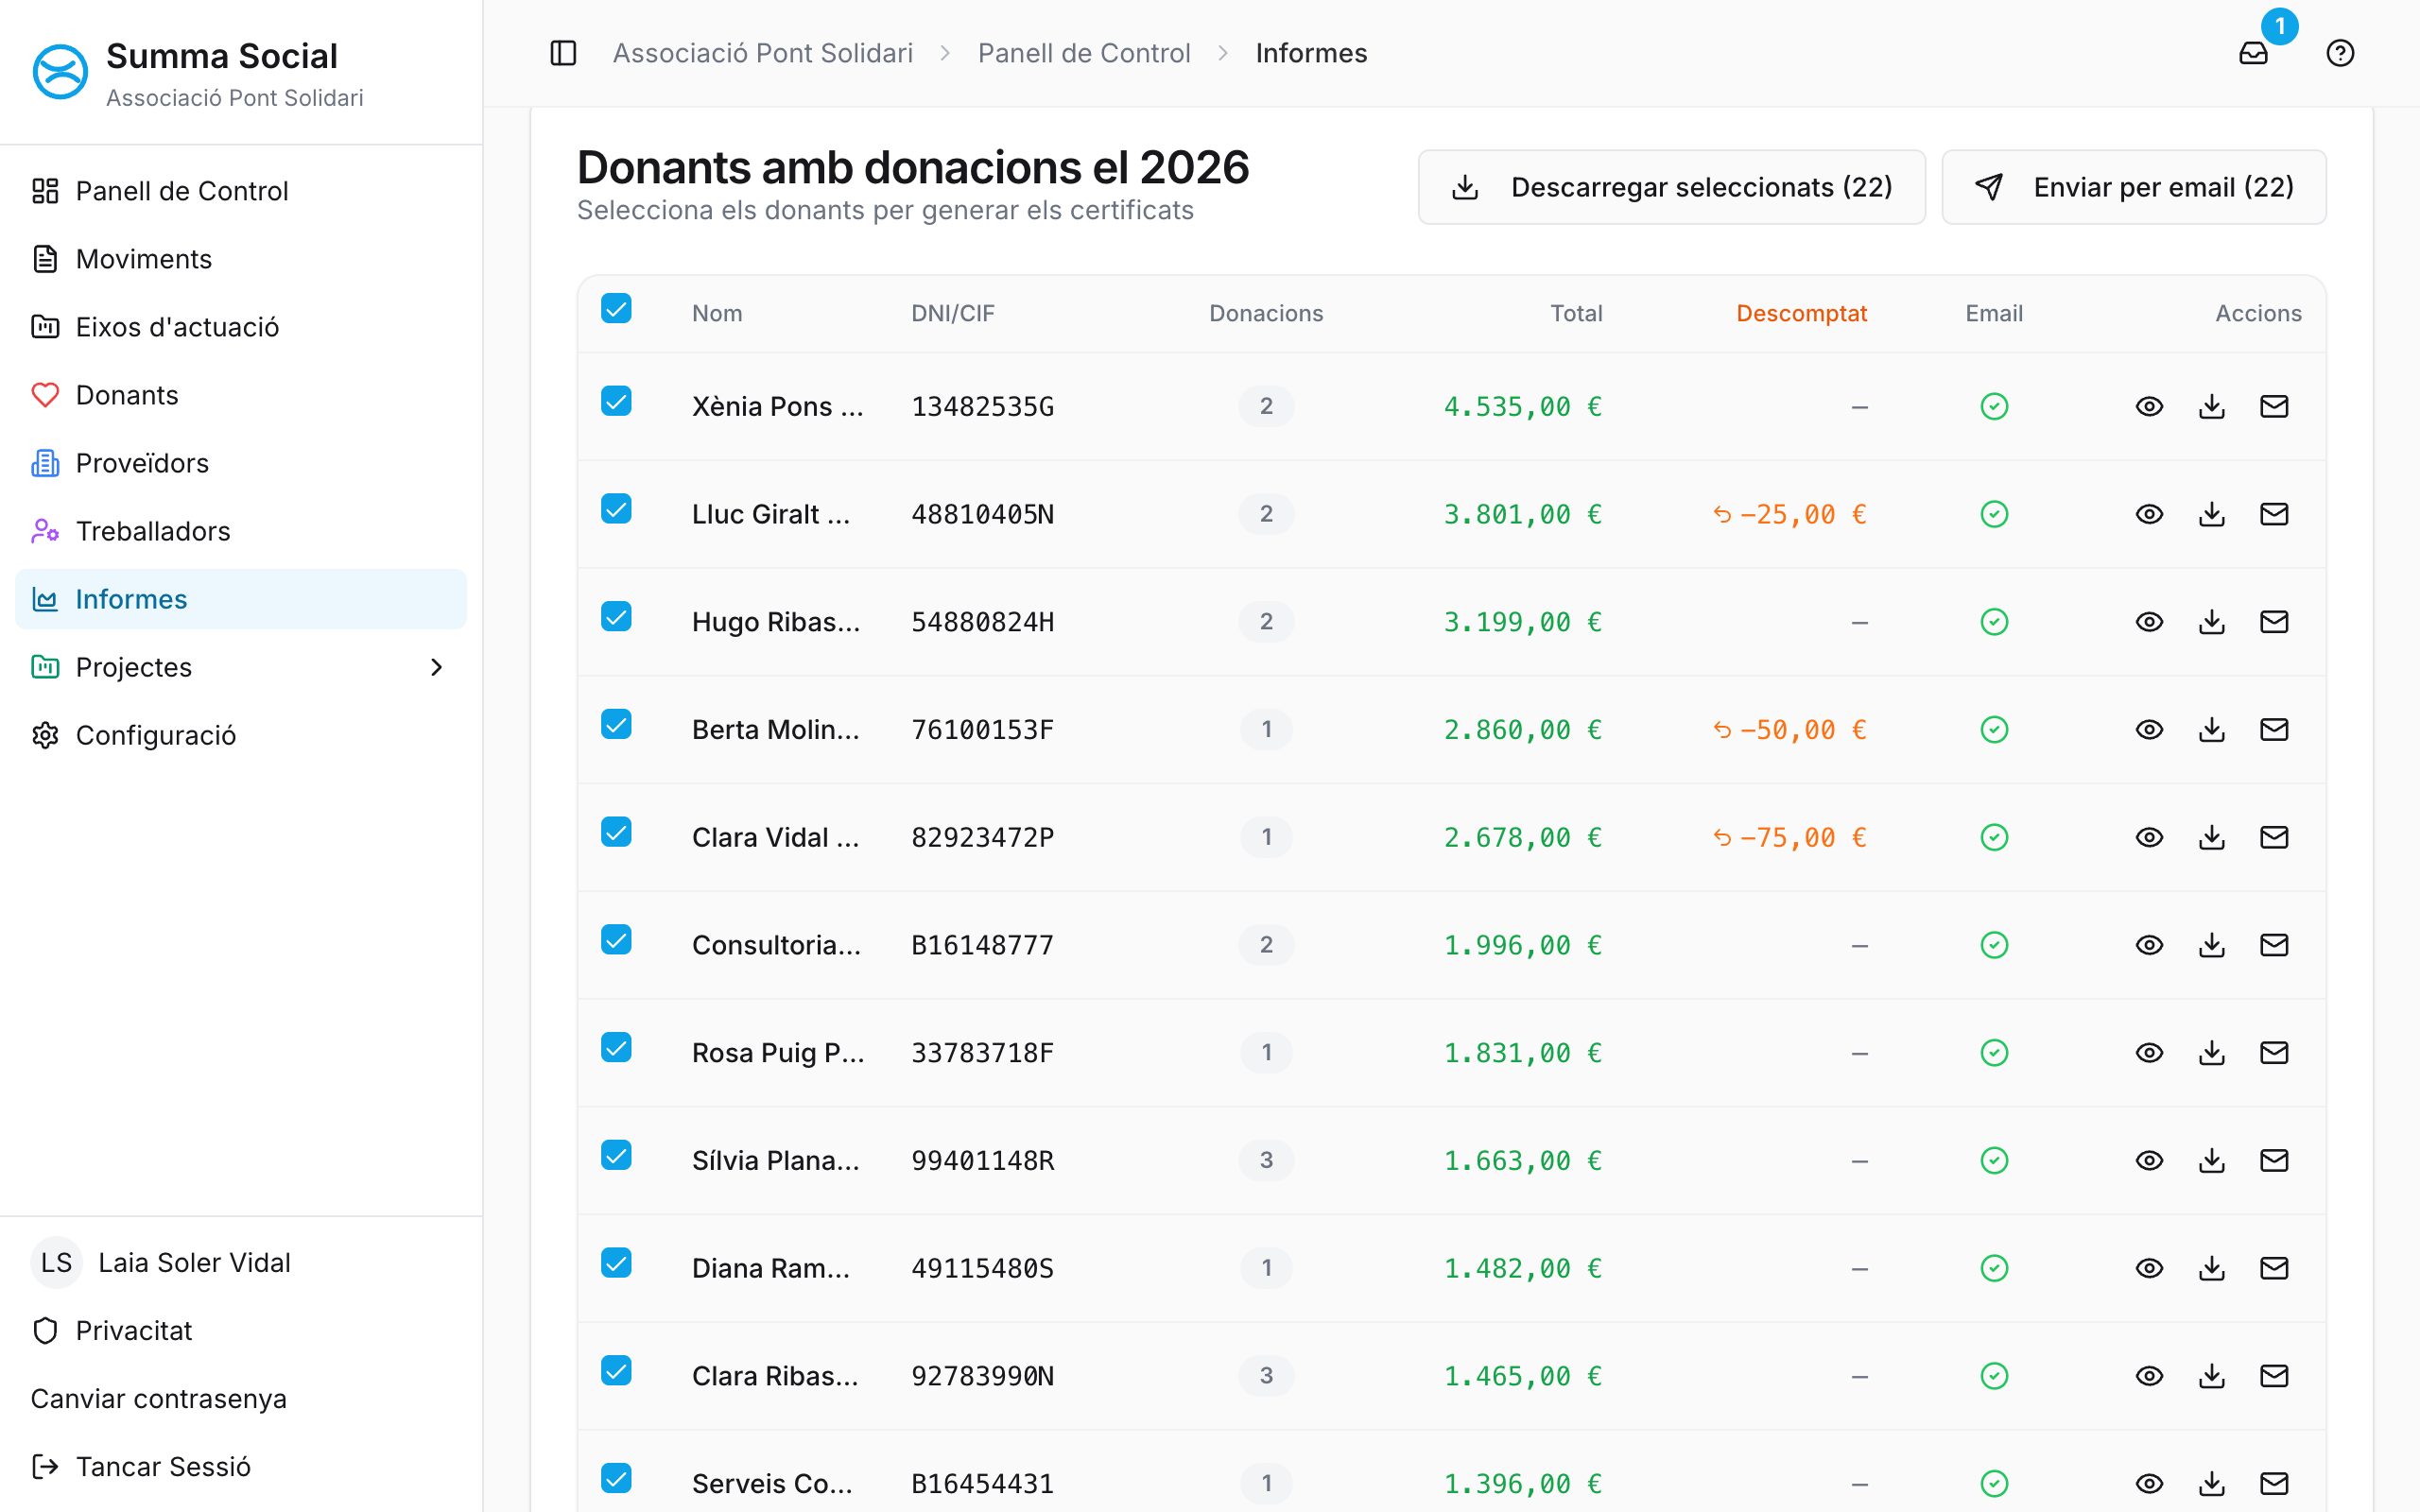2420x1512 pixels.
Task: Toggle the select-all header checkbox
Action: click(x=616, y=308)
